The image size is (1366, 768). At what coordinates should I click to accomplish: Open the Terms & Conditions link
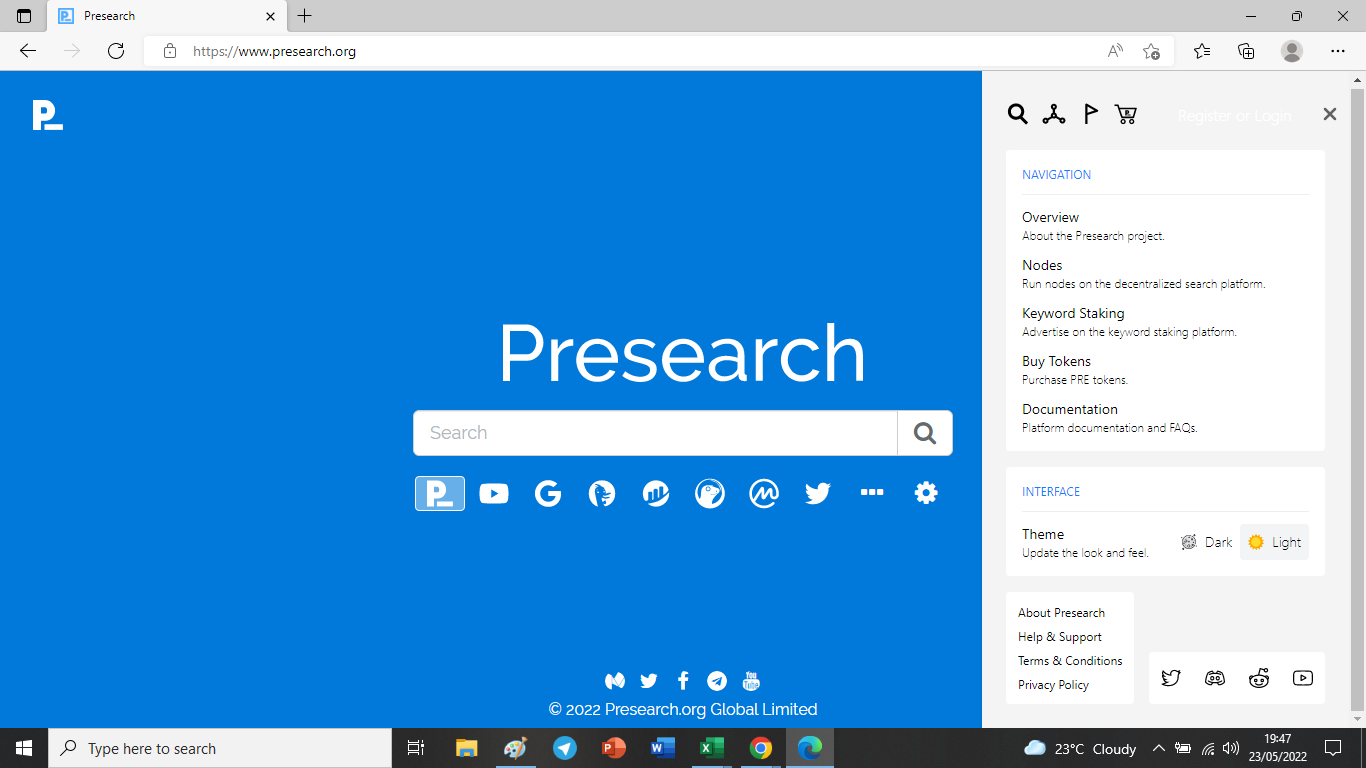(x=1070, y=661)
